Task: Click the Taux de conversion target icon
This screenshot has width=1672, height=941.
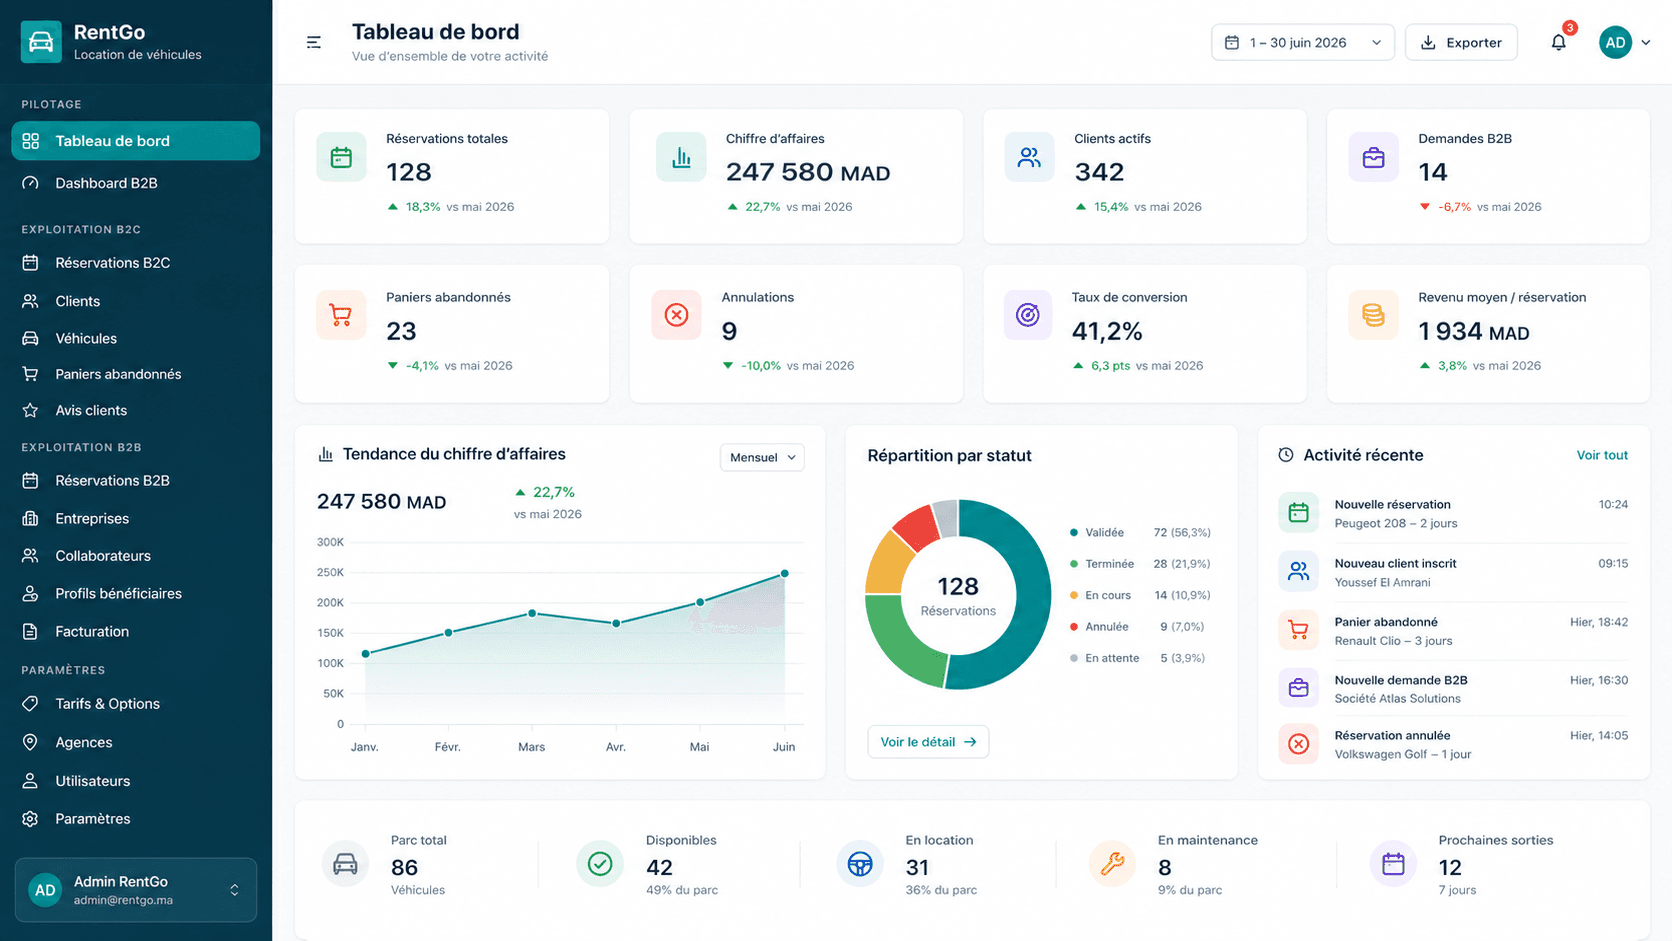Action: pyautogui.click(x=1028, y=315)
